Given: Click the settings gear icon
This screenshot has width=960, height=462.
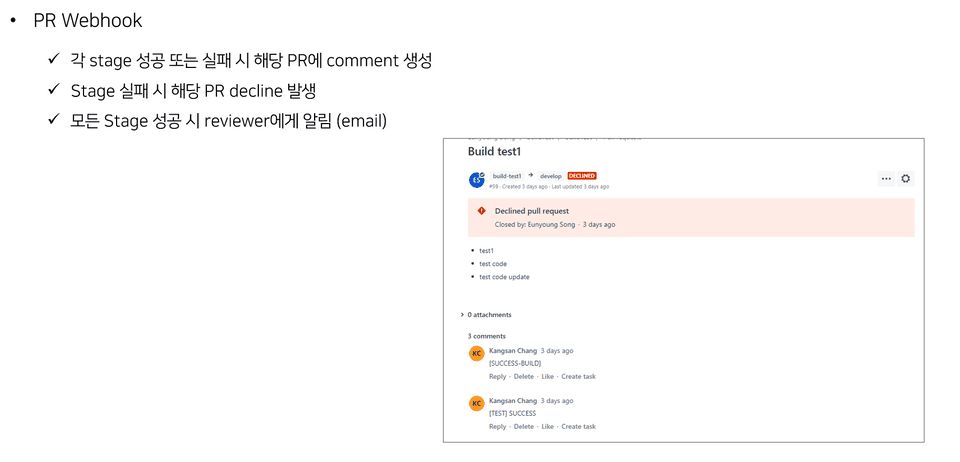Looking at the screenshot, I should 906,179.
